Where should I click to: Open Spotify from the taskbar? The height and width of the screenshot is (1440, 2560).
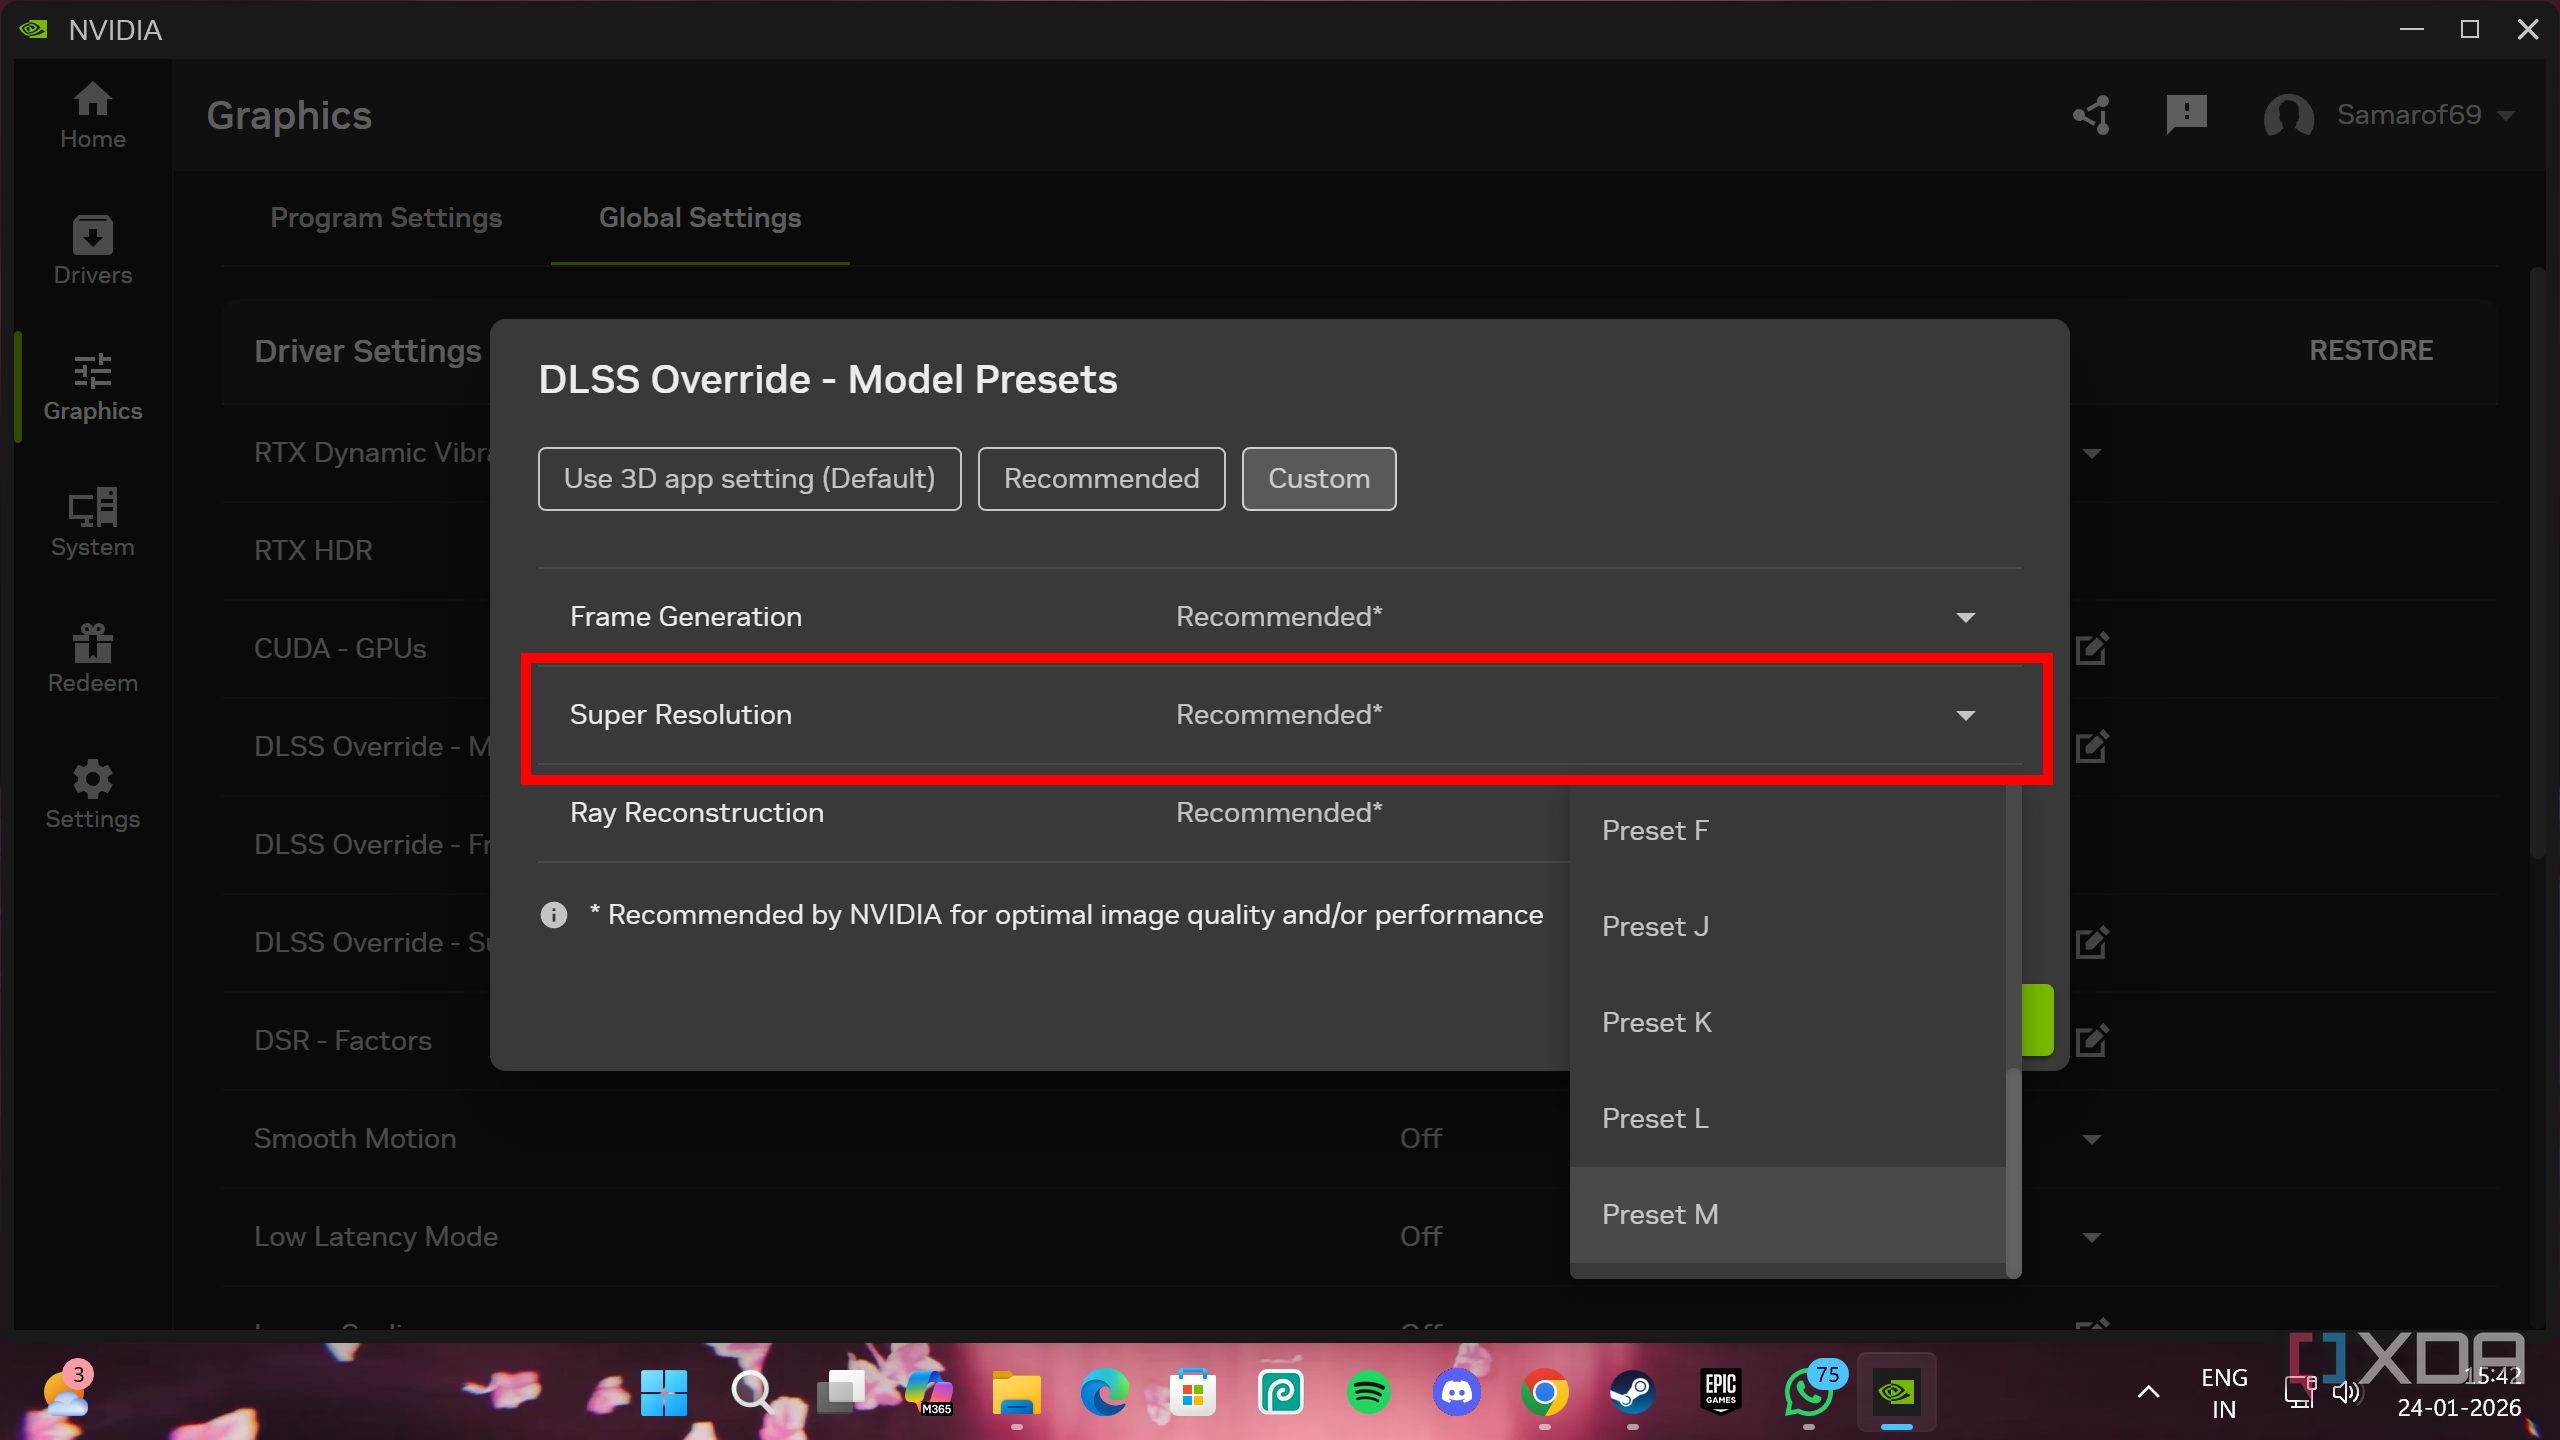click(x=1368, y=1393)
